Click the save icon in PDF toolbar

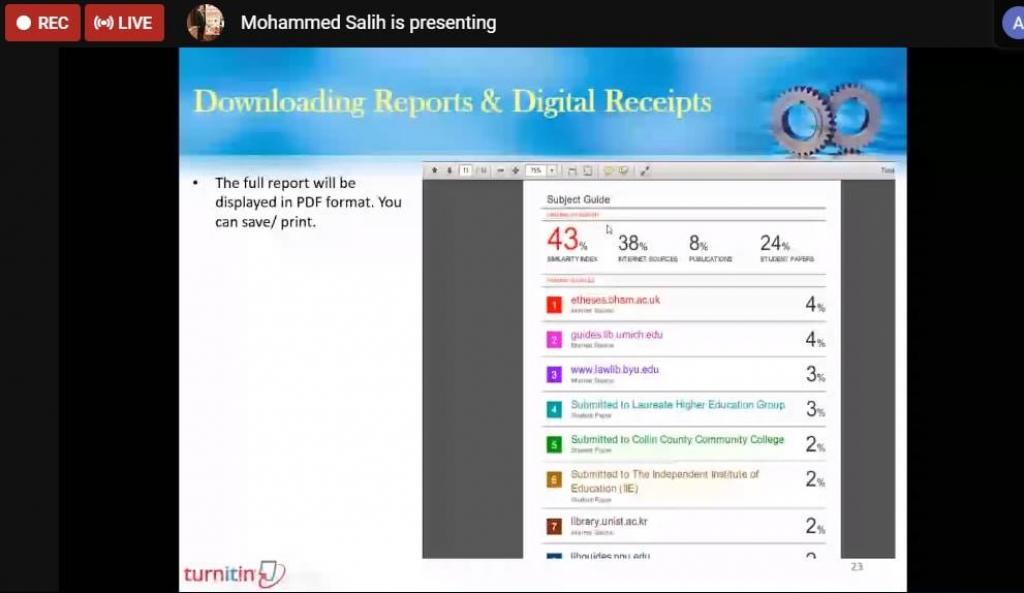tap(572, 171)
